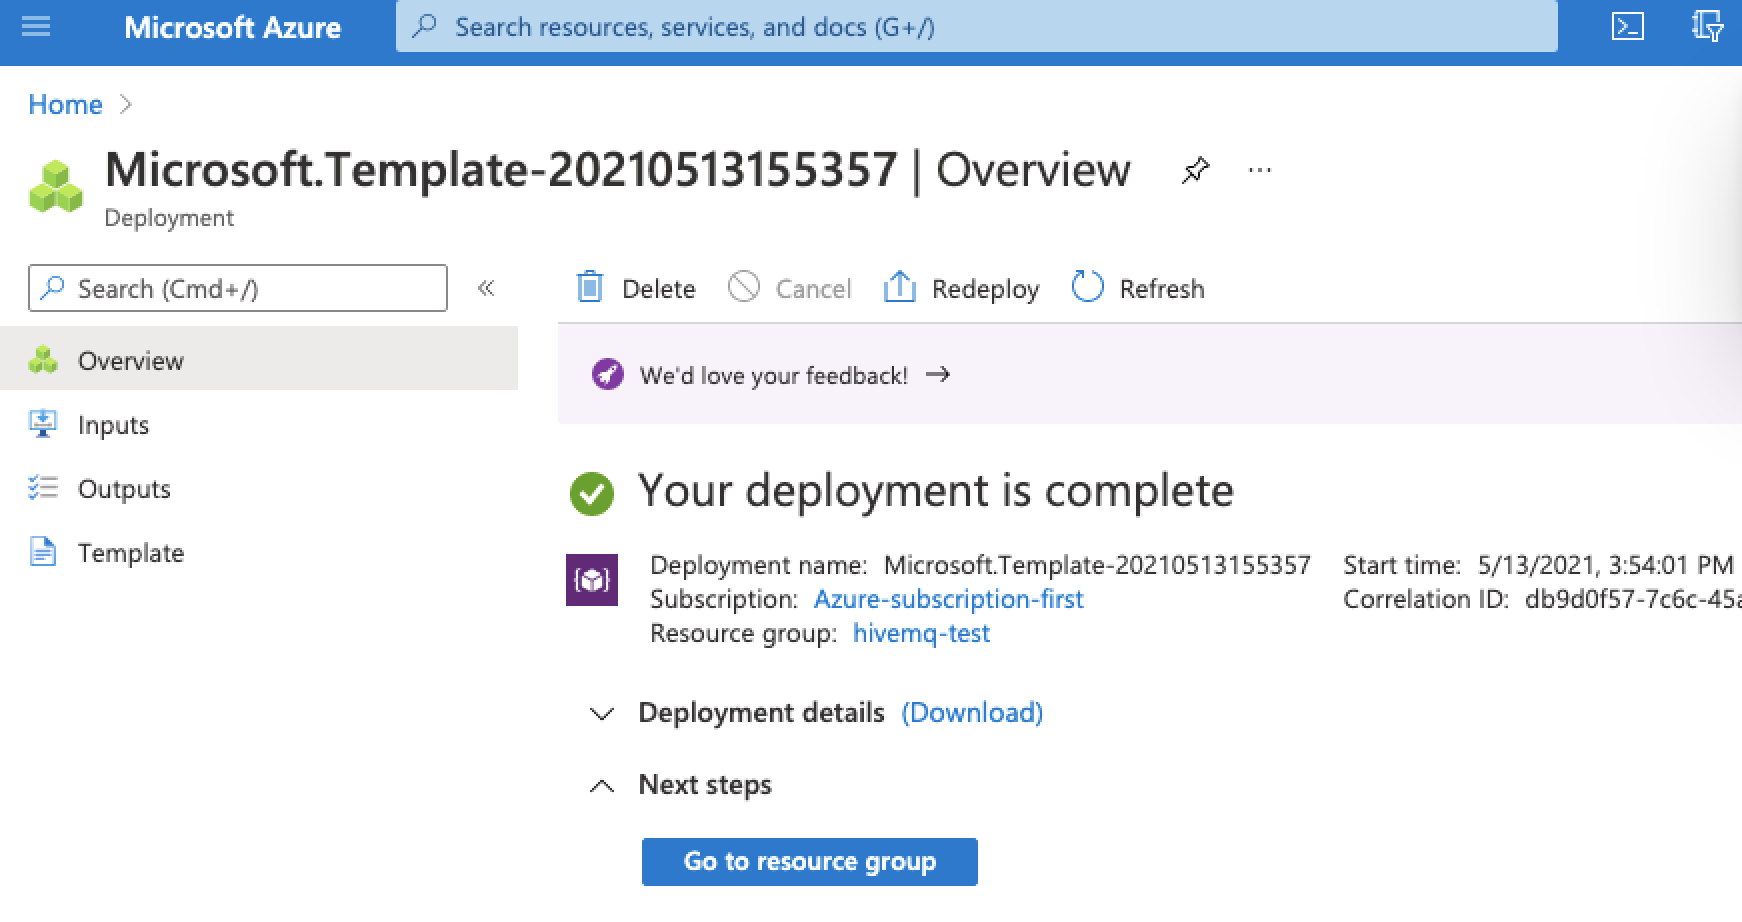Click the purple template deployment icon
Screen dimensions: 1742x922
[x=592, y=580]
